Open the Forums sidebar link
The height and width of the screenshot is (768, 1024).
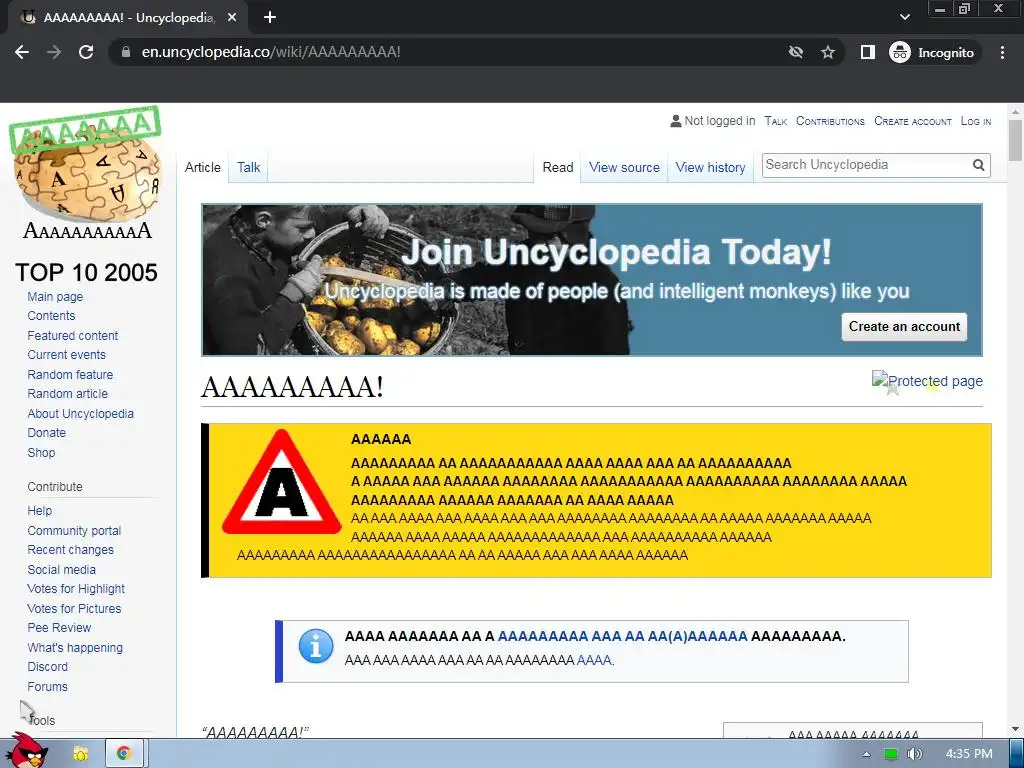pyautogui.click(x=47, y=686)
